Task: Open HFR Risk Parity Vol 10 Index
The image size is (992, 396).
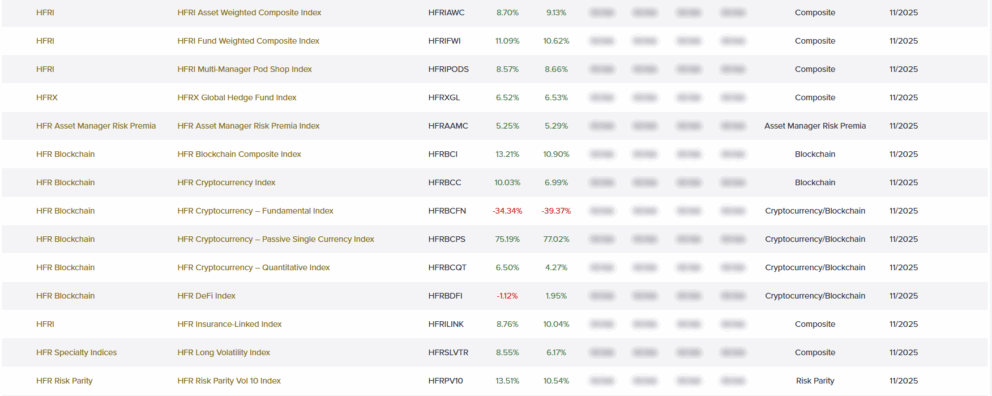Action: [x=229, y=381]
